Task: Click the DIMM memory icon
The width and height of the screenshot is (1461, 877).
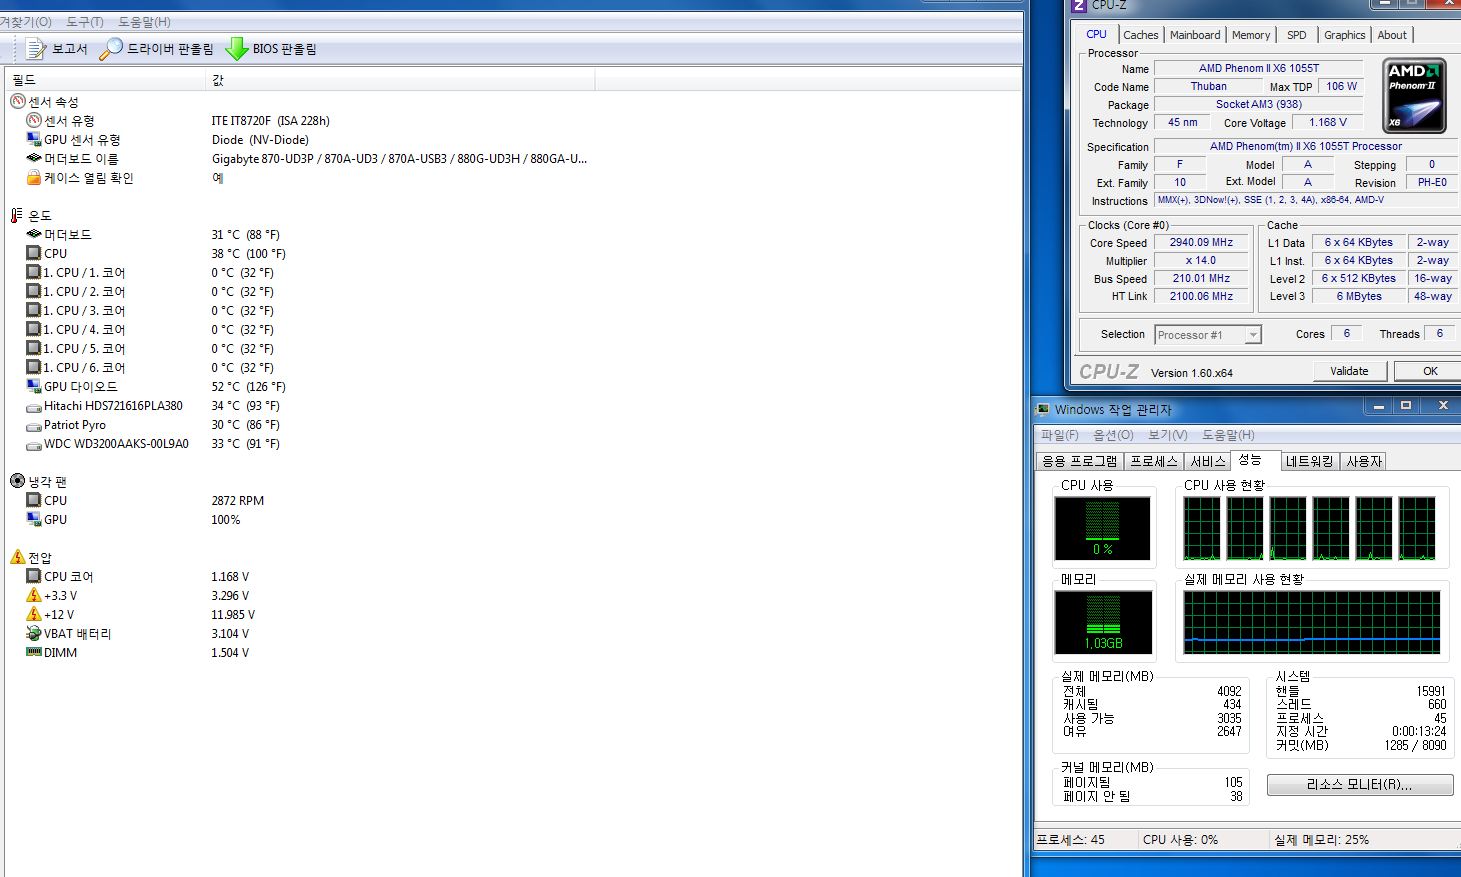Action: click(x=34, y=653)
